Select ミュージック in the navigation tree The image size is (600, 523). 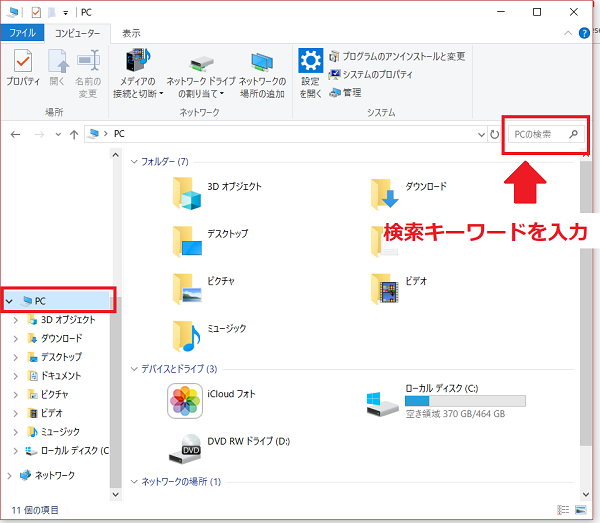54,432
